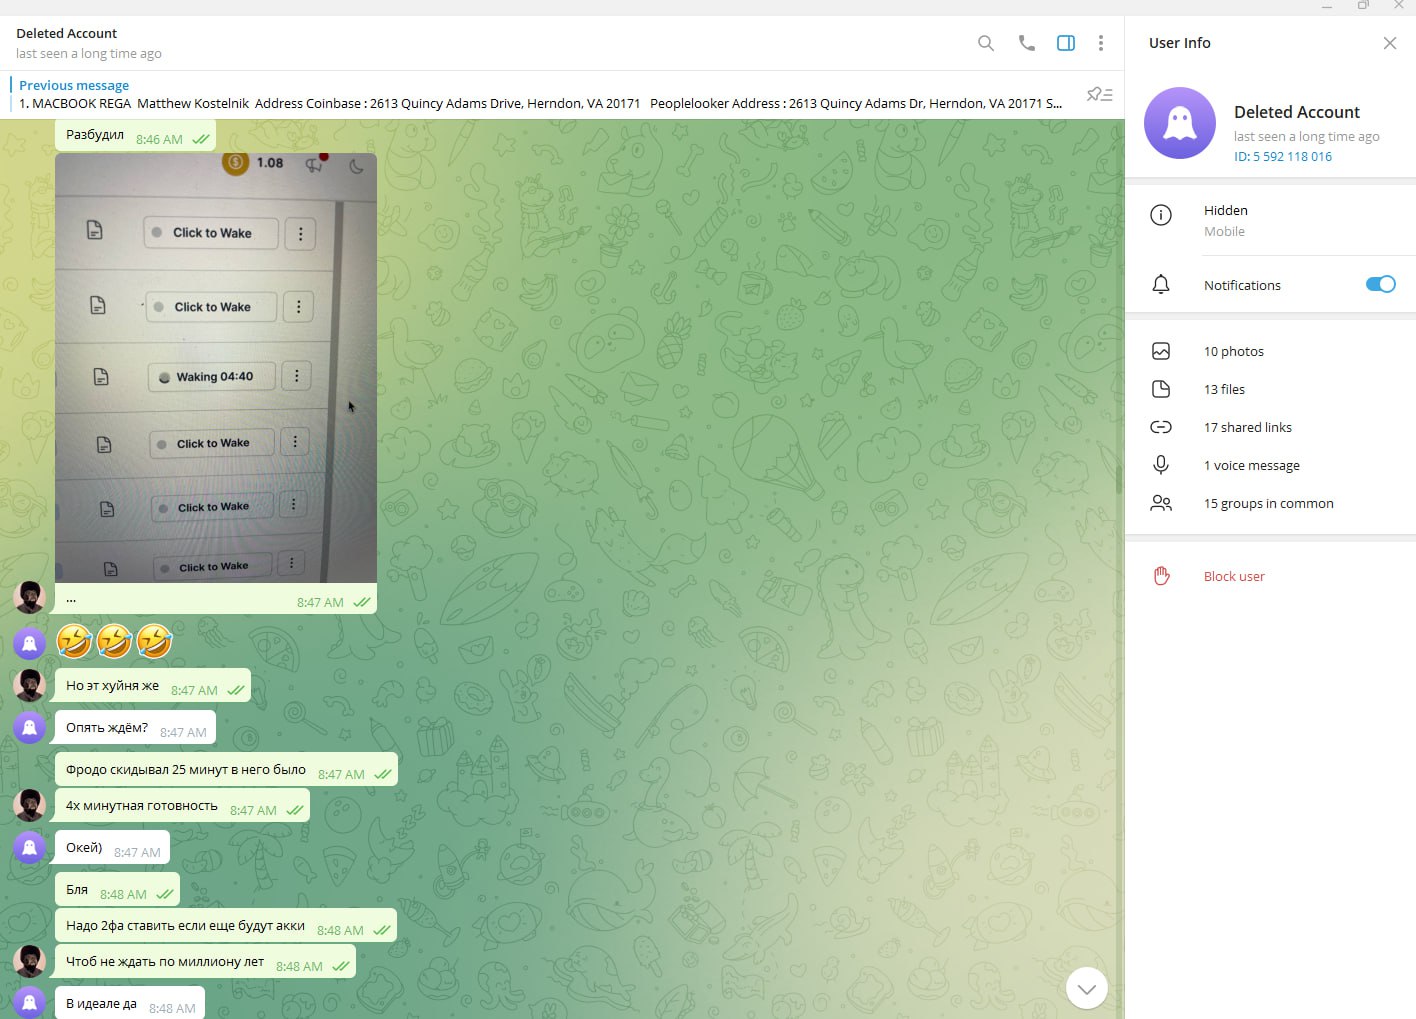Screen dimensions: 1416x1019
Task: Open the 1 voice message entry
Action: [1270, 465]
